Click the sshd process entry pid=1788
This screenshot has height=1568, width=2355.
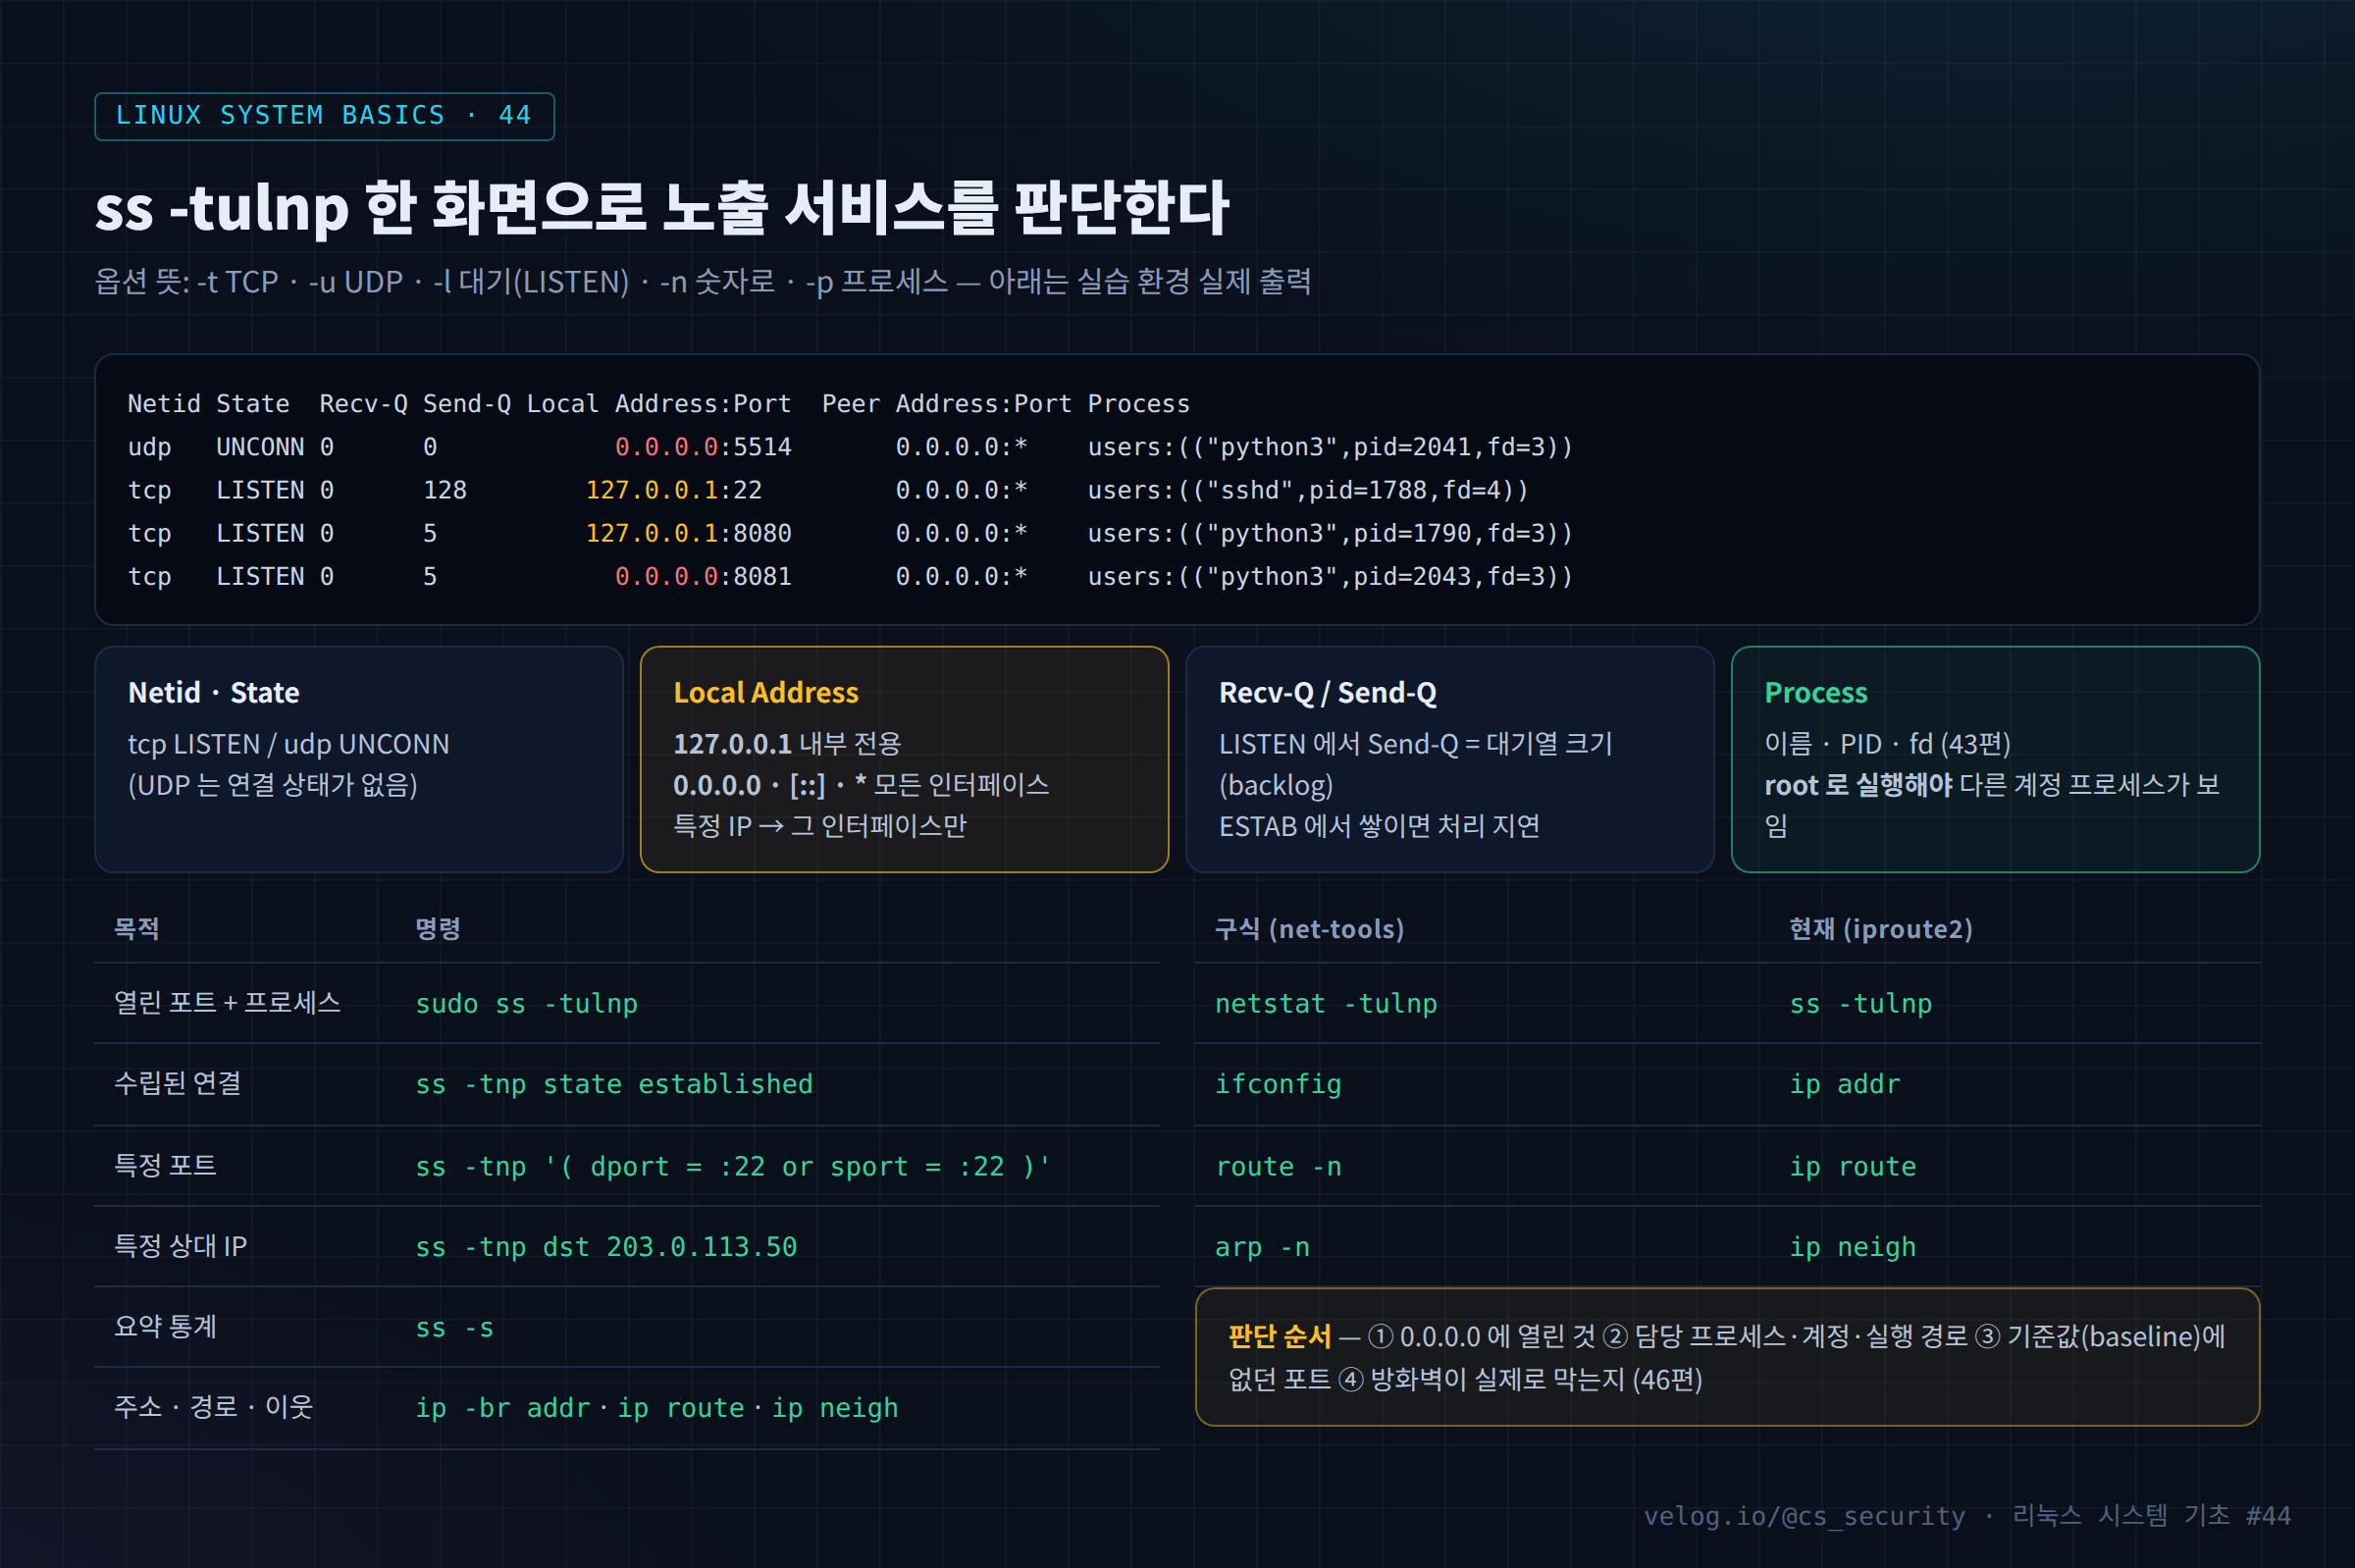(x=1308, y=490)
